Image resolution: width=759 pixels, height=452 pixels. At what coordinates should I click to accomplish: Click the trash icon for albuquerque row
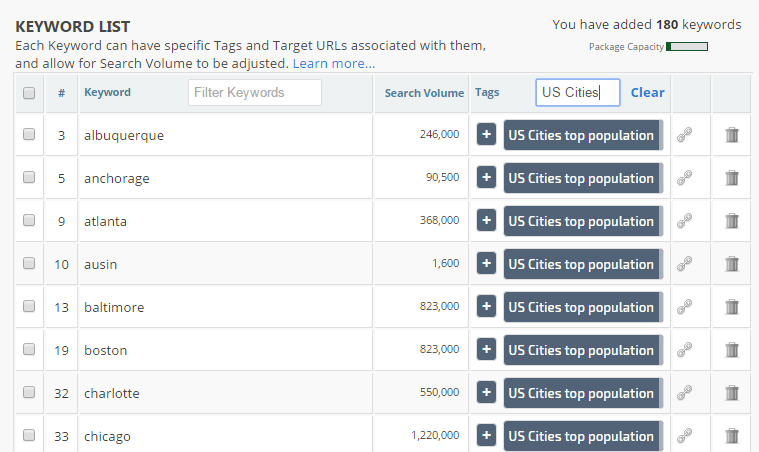click(x=731, y=135)
